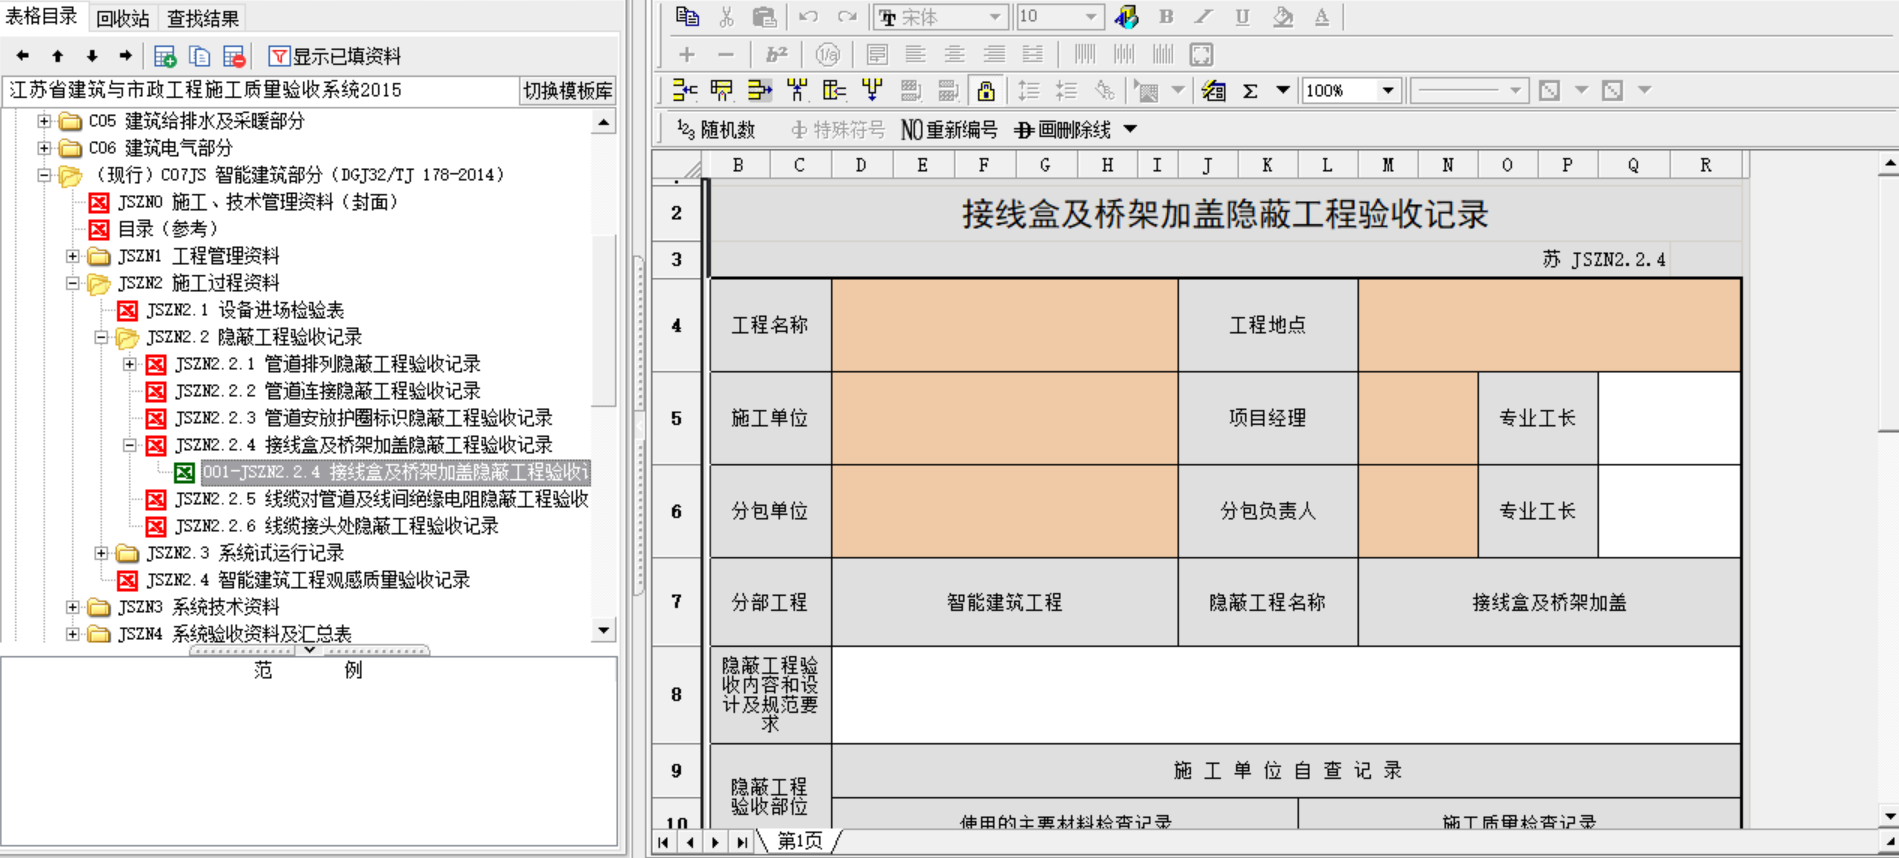1899x858 pixels.
Task: Click the Redo arrow icon
Action: 847,17
